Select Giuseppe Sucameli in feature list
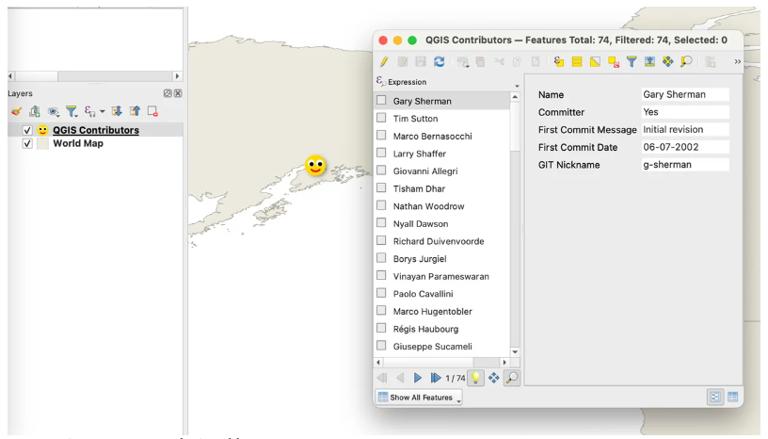This screenshot has height=439, width=768. (432, 346)
